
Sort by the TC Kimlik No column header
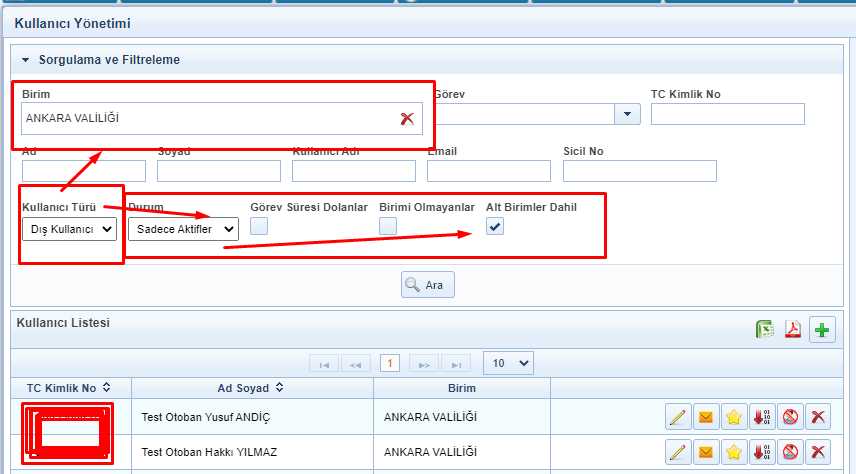[69, 387]
